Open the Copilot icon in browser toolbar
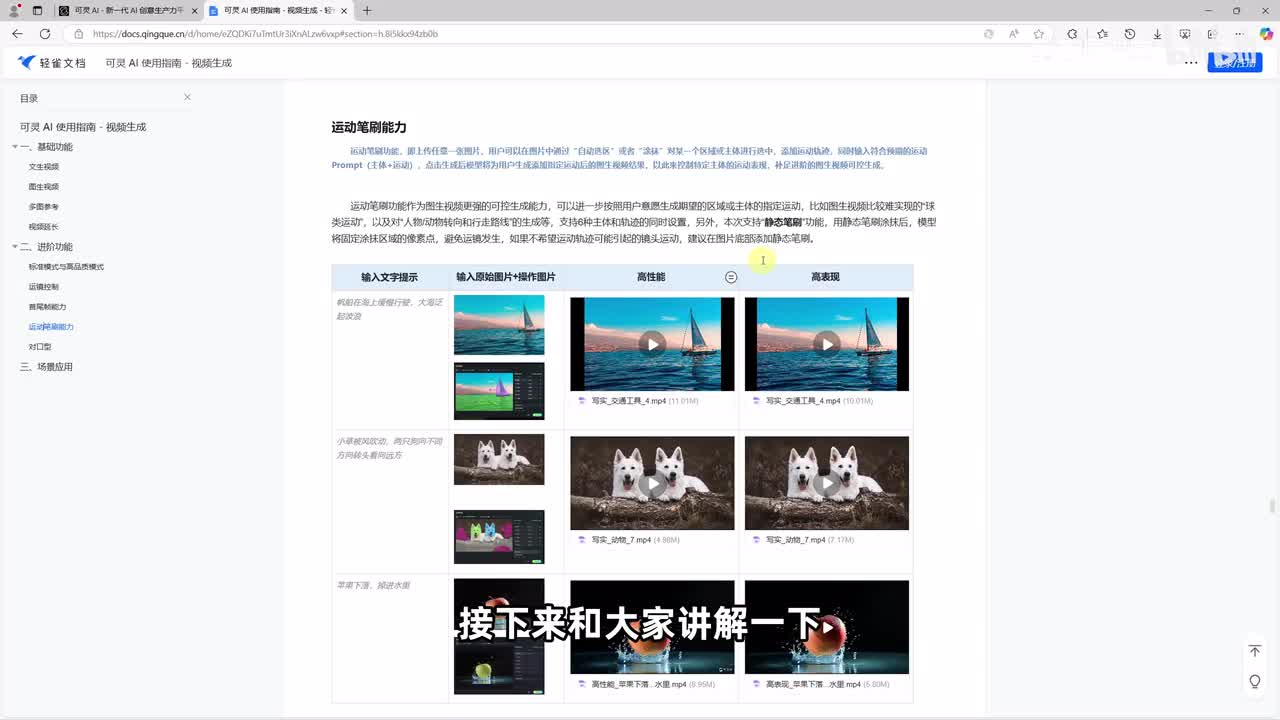This screenshot has width=1280, height=720. coord(1265,33)
